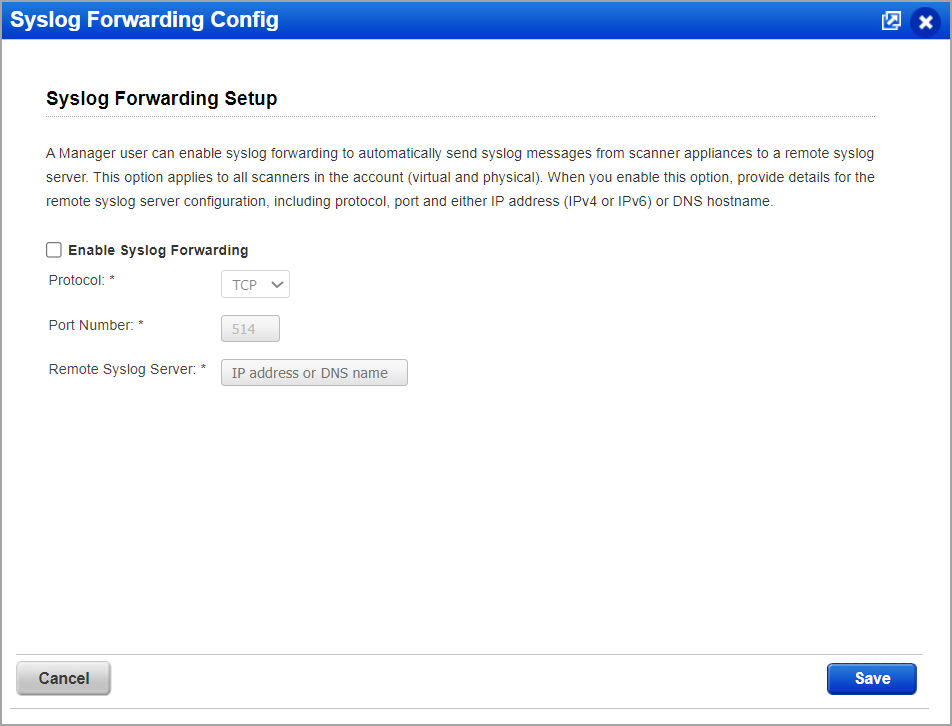
Task: Click the expand-arrow icon in title bar
Action: click(890, 20)
